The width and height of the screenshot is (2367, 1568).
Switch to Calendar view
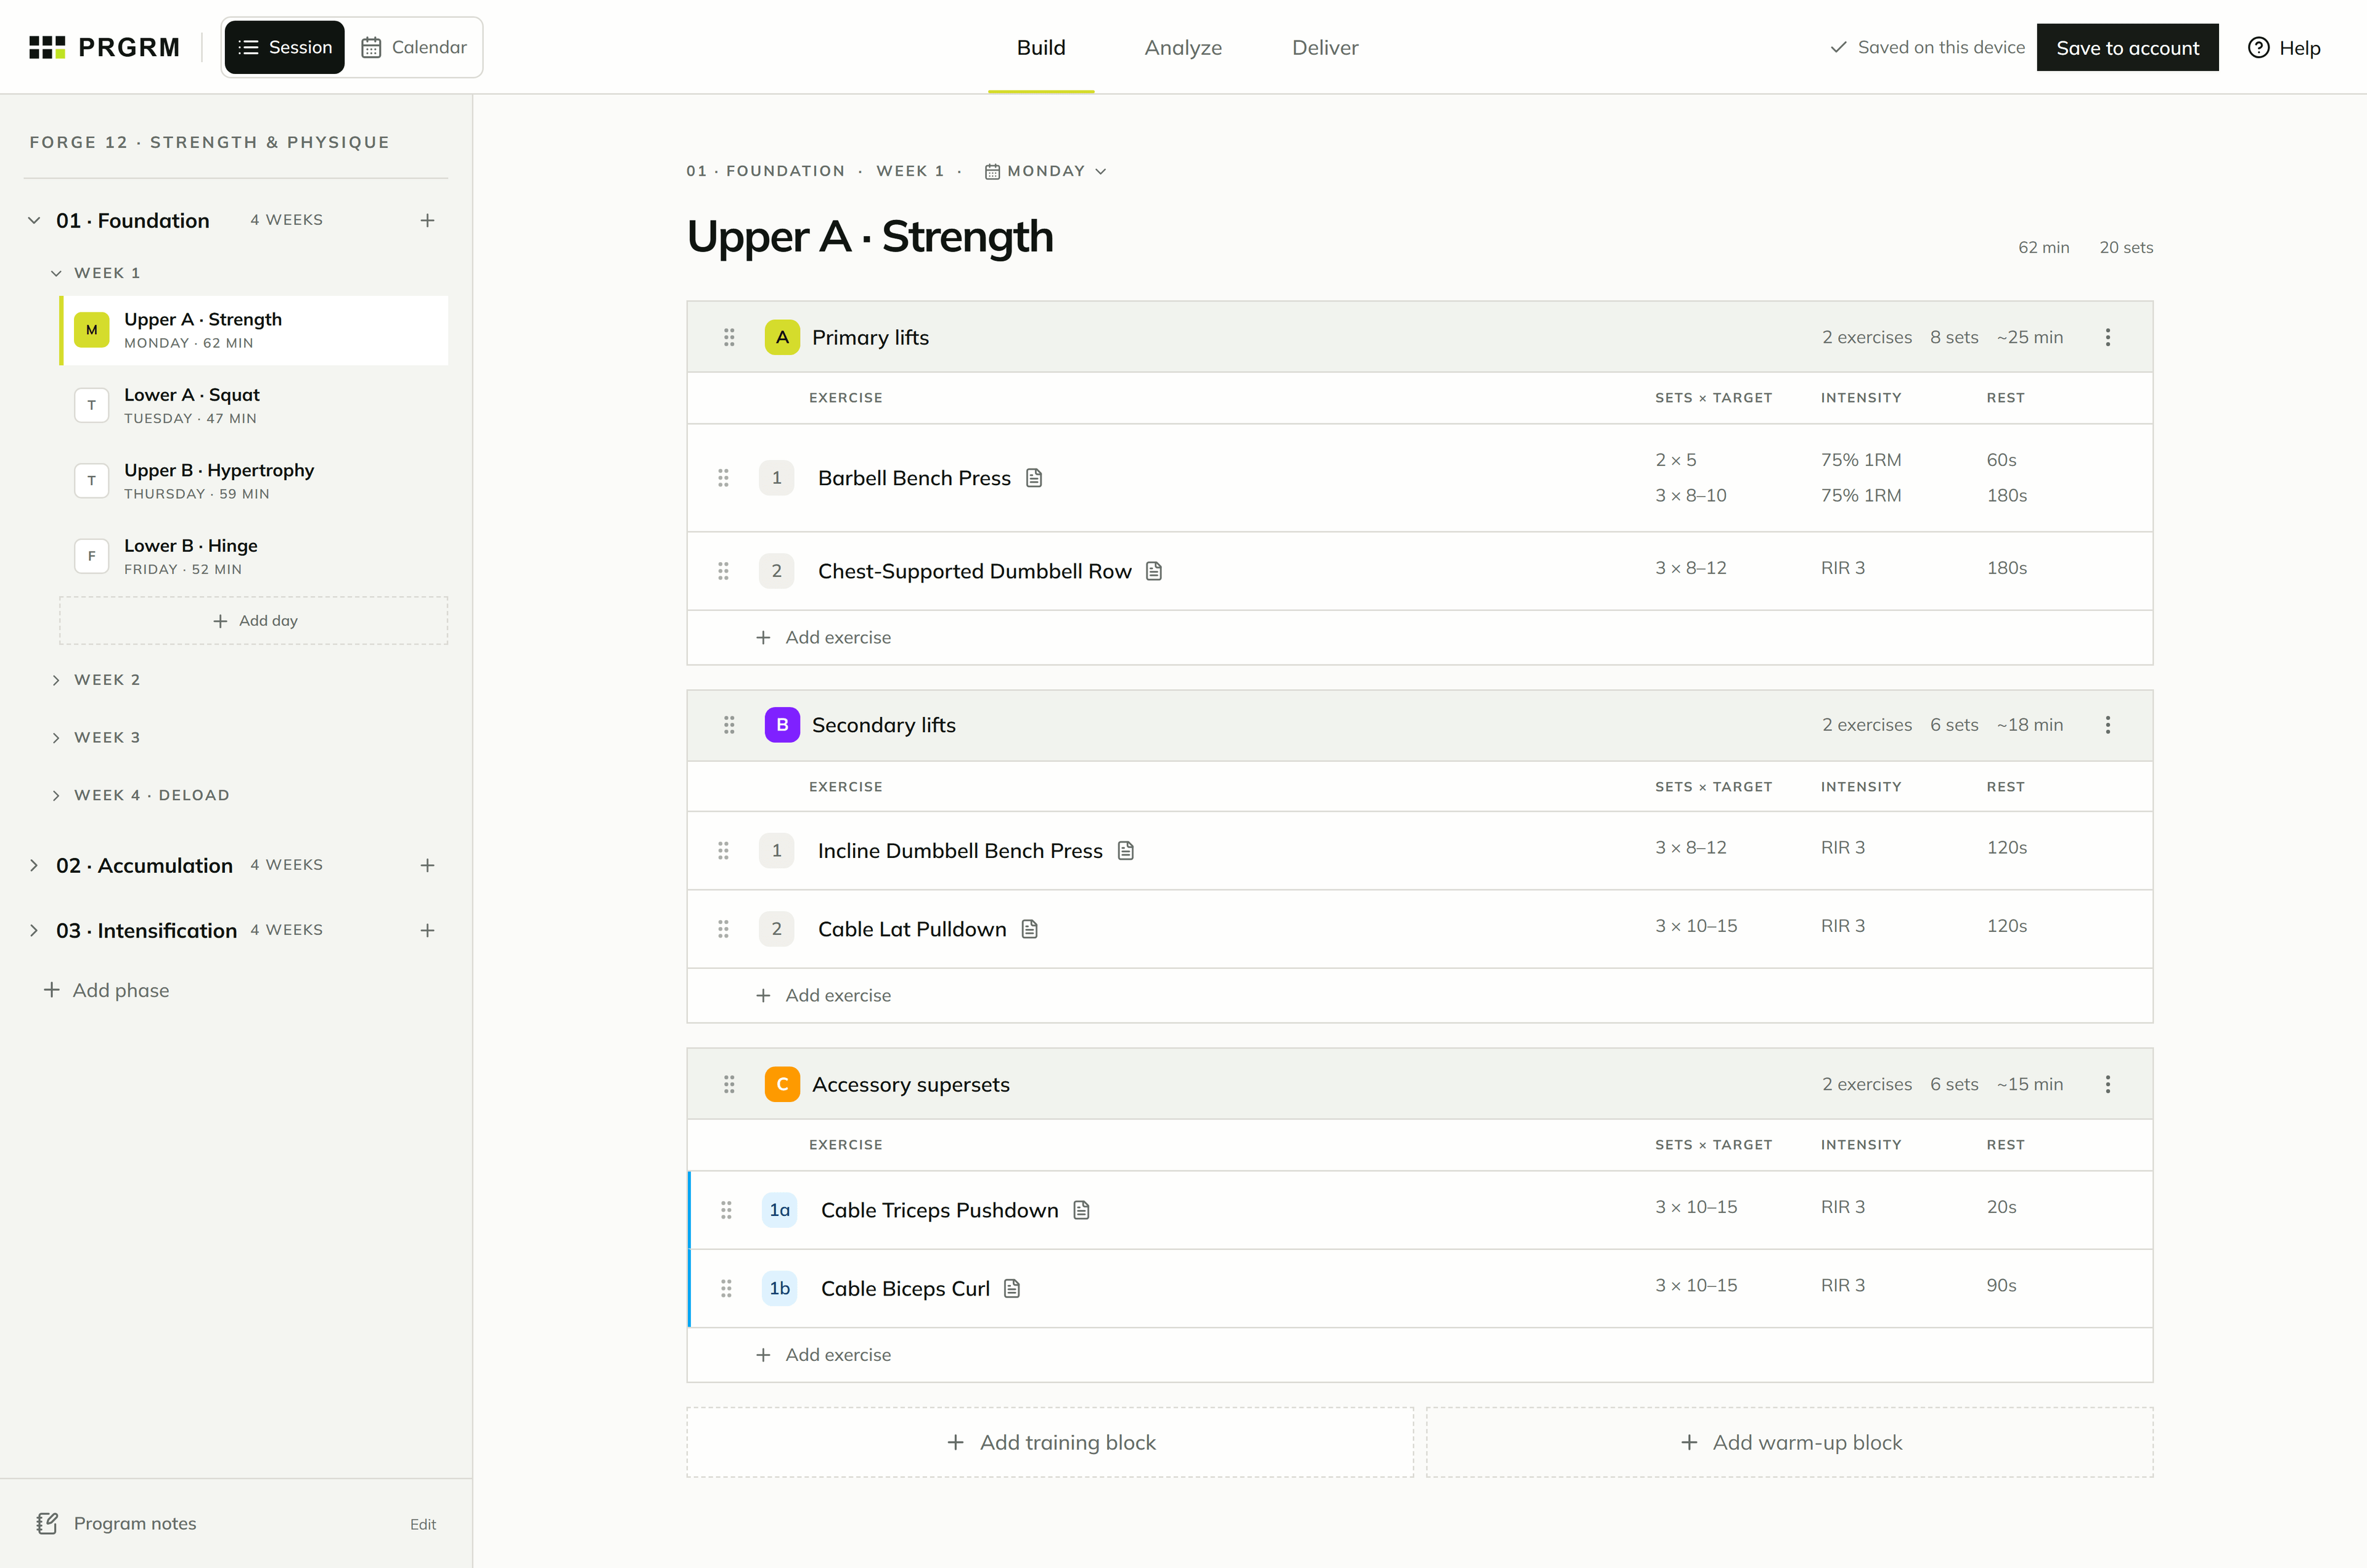coord(414,47)
